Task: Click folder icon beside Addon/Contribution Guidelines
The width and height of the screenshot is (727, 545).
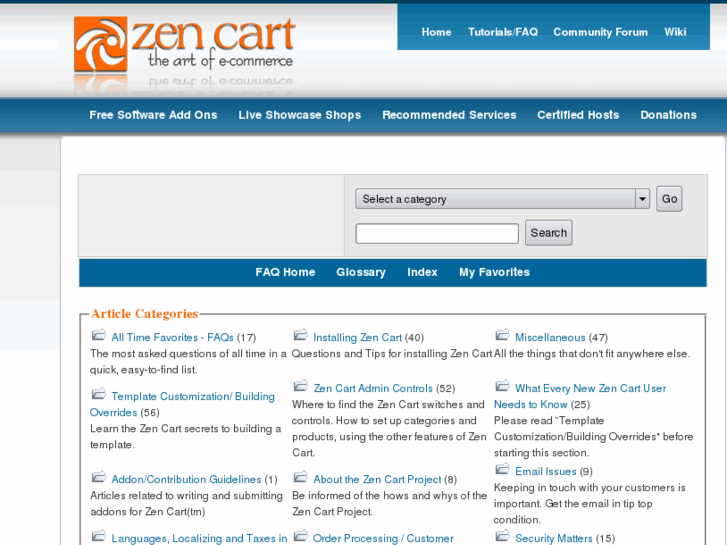Action: [x=98, y=477]
